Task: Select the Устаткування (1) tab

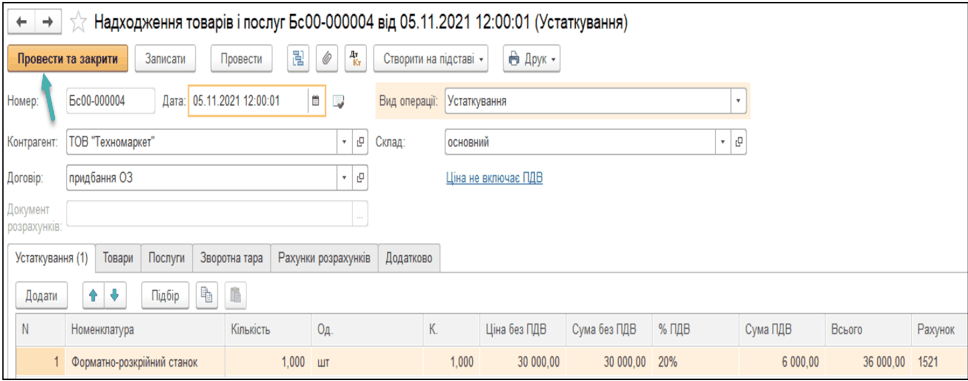Action: click(52, 259)
